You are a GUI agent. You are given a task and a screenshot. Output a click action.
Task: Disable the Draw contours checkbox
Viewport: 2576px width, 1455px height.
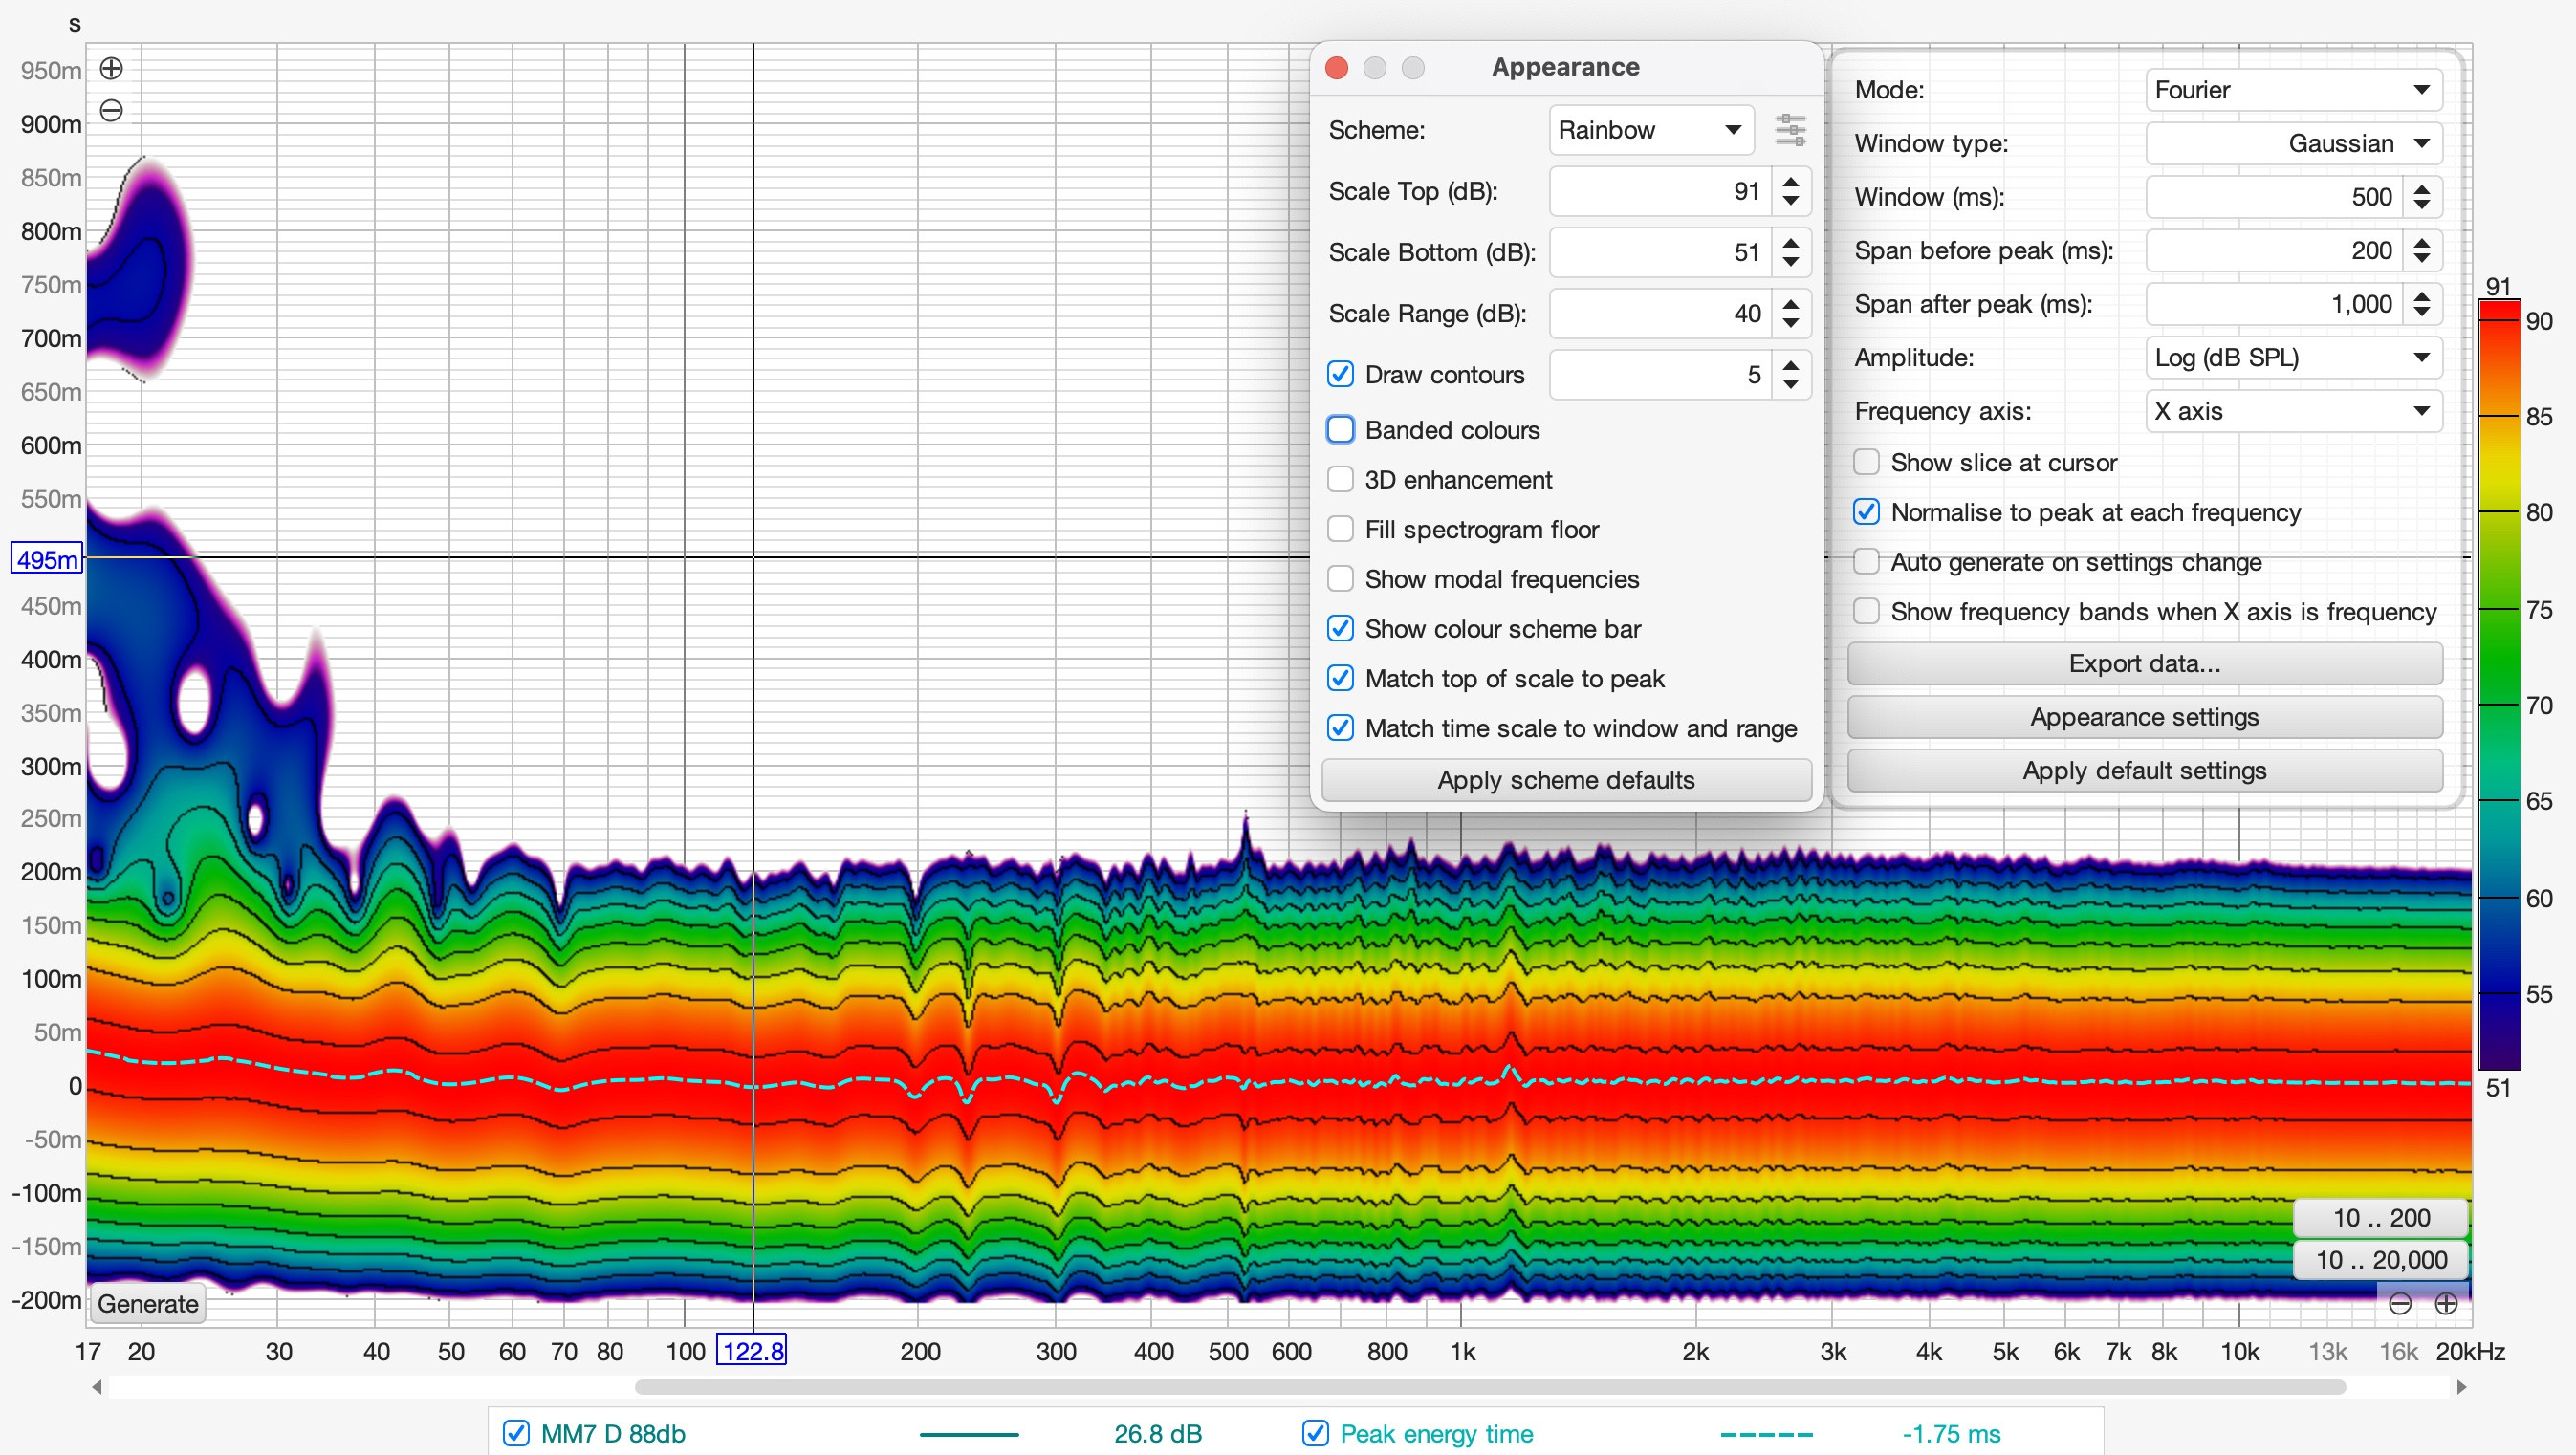point(1340,374)
